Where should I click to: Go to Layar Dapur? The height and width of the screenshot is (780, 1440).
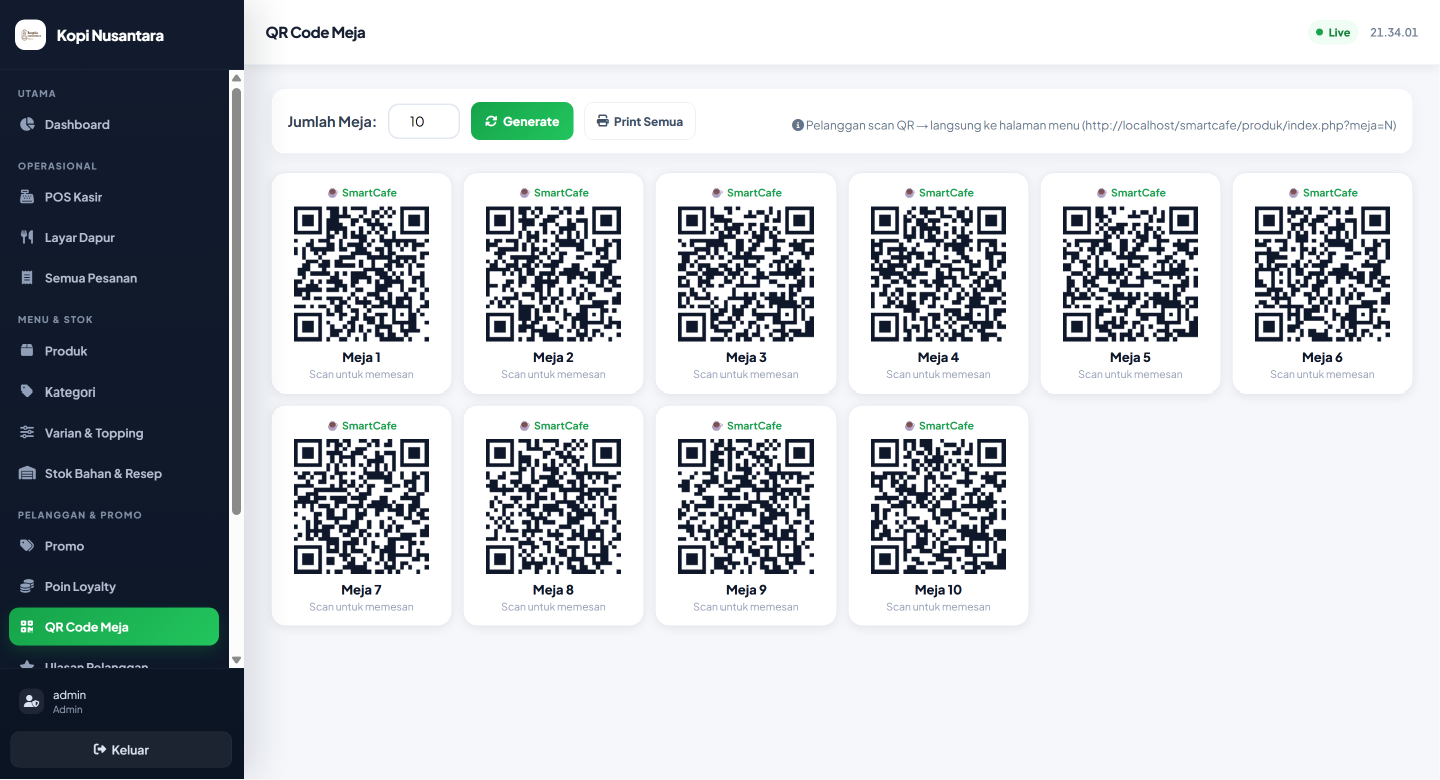tap(114, 238)
